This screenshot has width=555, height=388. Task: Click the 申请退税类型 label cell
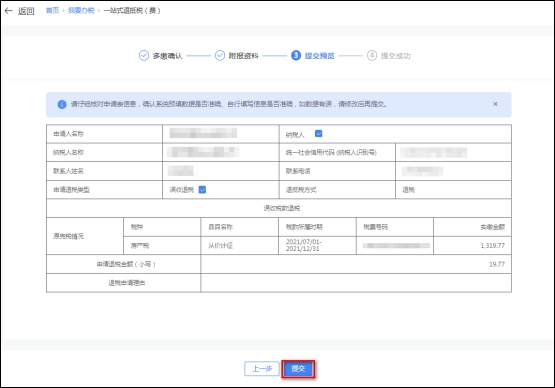(104, 190)
